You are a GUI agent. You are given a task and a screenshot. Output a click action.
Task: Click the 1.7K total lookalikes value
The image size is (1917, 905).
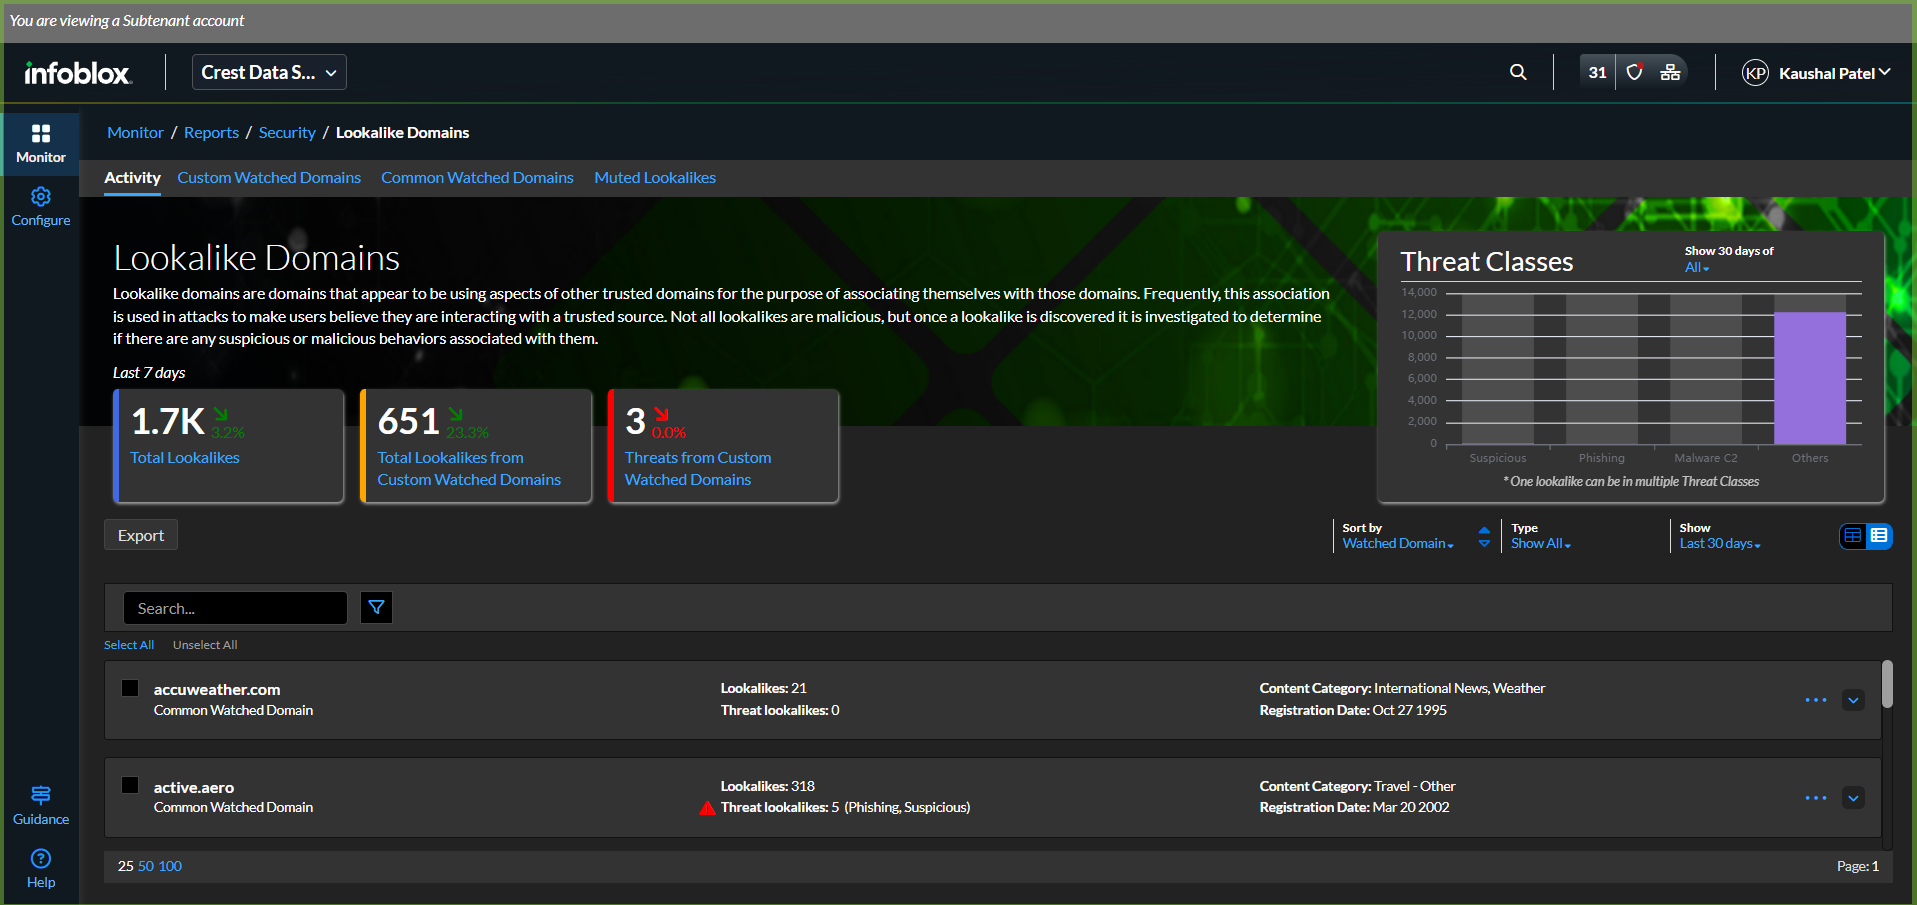(168, 421)
